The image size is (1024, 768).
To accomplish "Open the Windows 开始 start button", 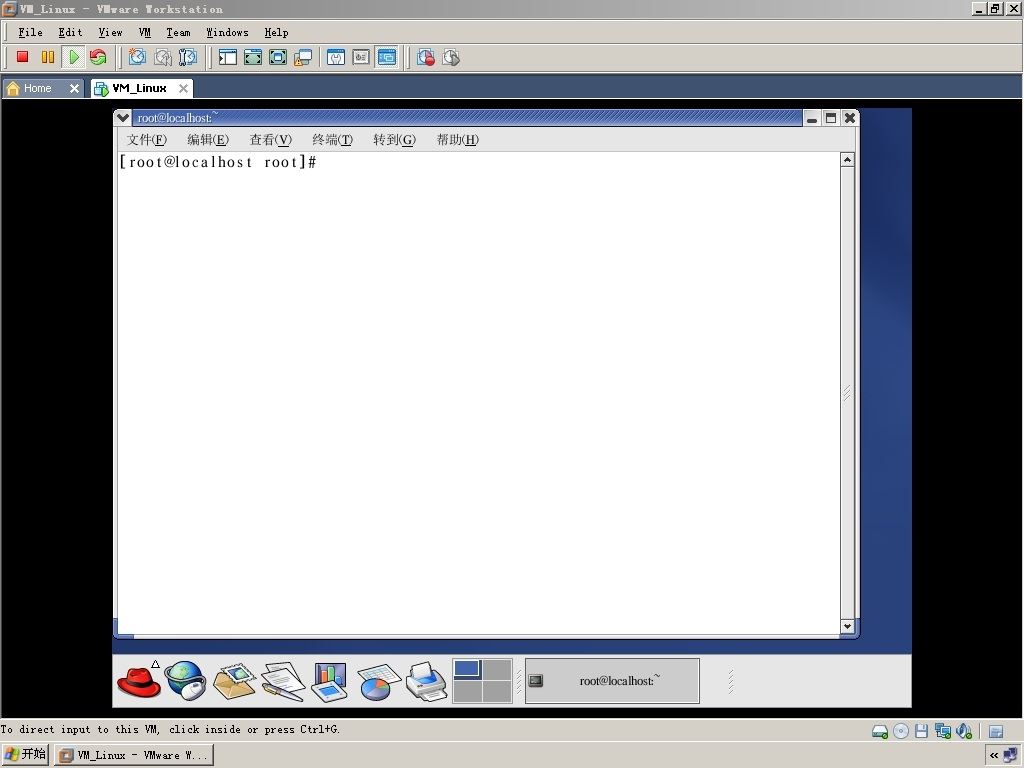I will coord(25,755).
